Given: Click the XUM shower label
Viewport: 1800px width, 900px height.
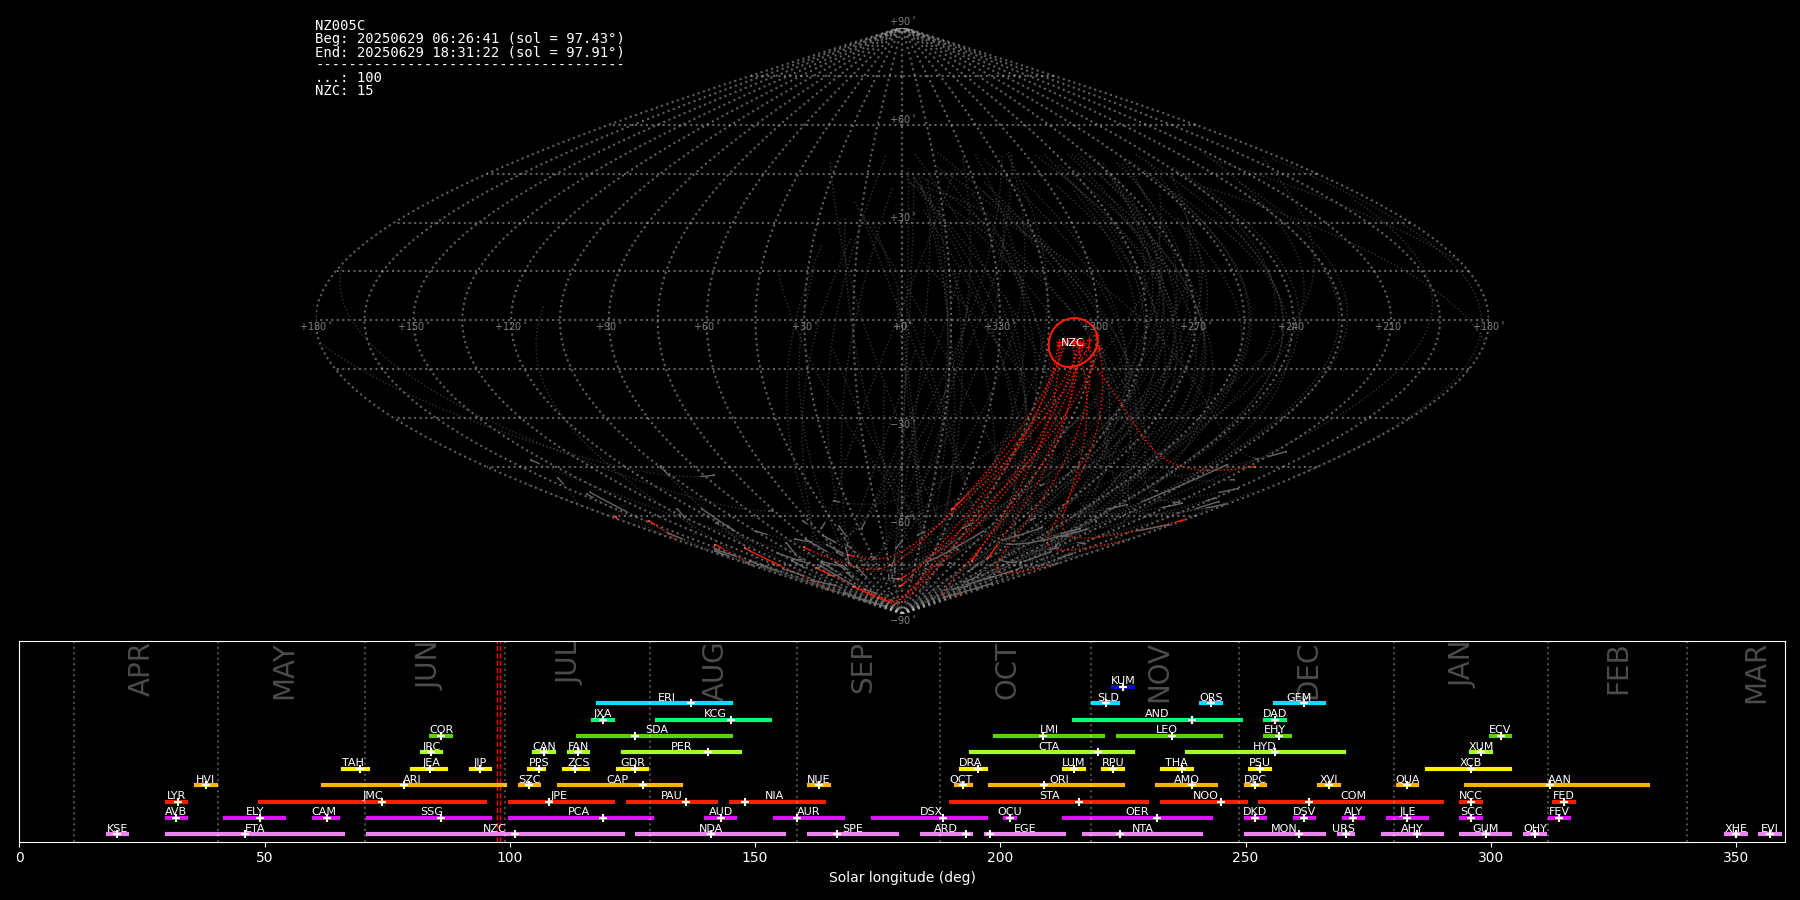Looking at the screenshot, I should point(1481,747).
